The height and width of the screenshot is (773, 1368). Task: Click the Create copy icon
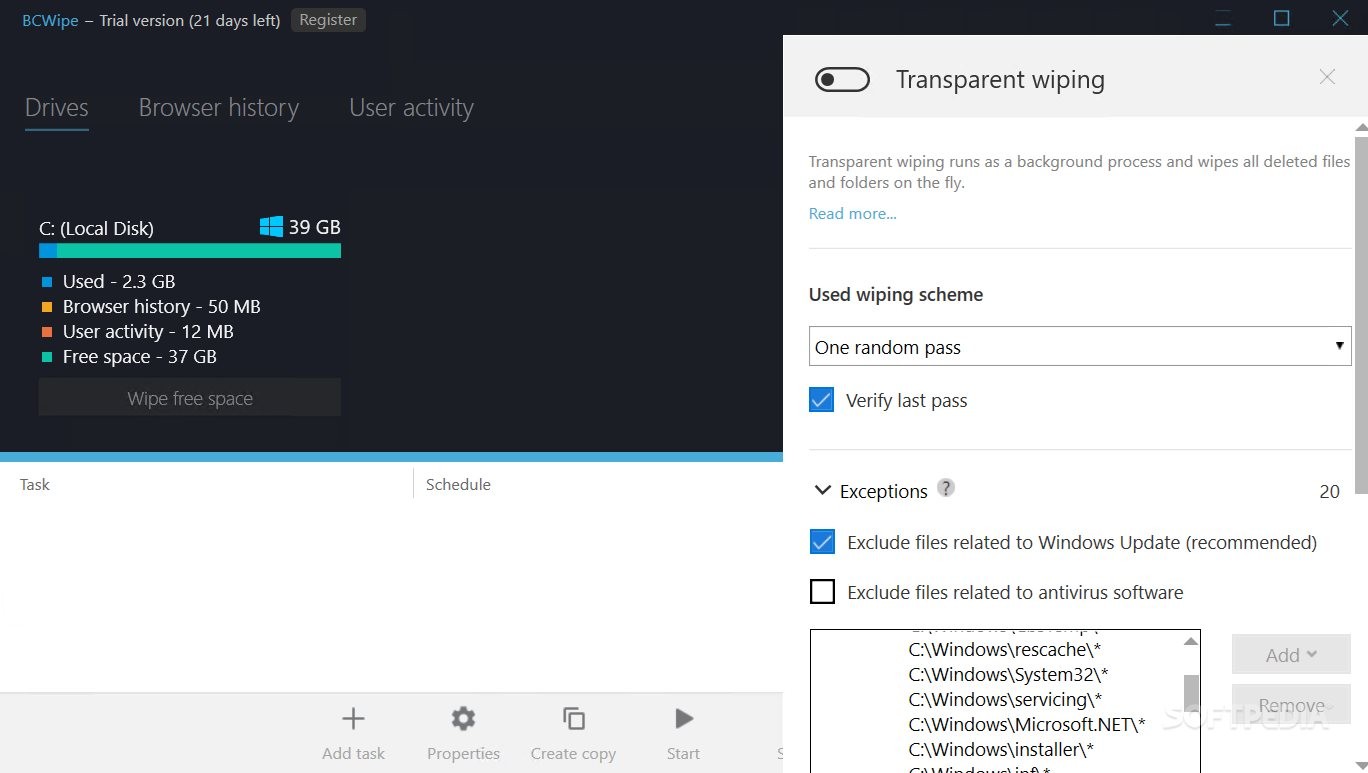pyautogui.click(x=573, y=718)
